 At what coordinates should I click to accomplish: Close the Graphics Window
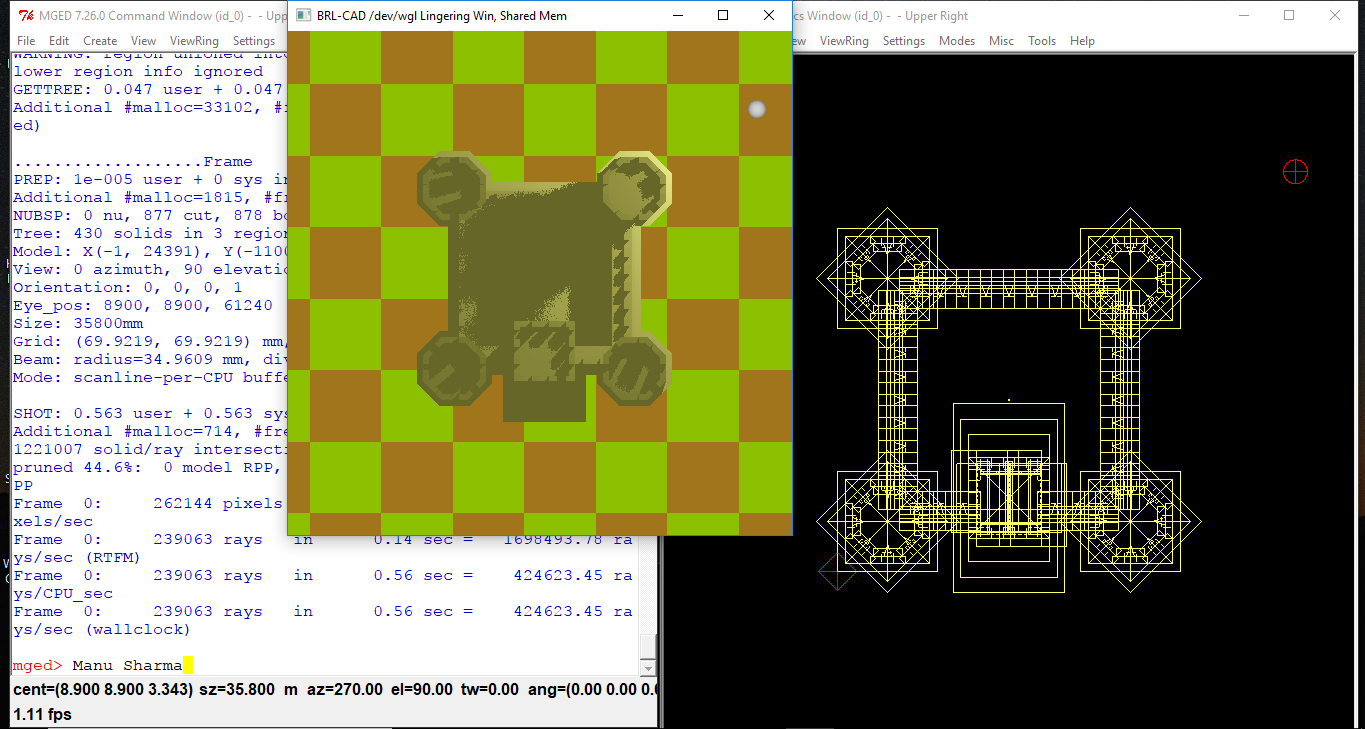[x=1335, y=16]
